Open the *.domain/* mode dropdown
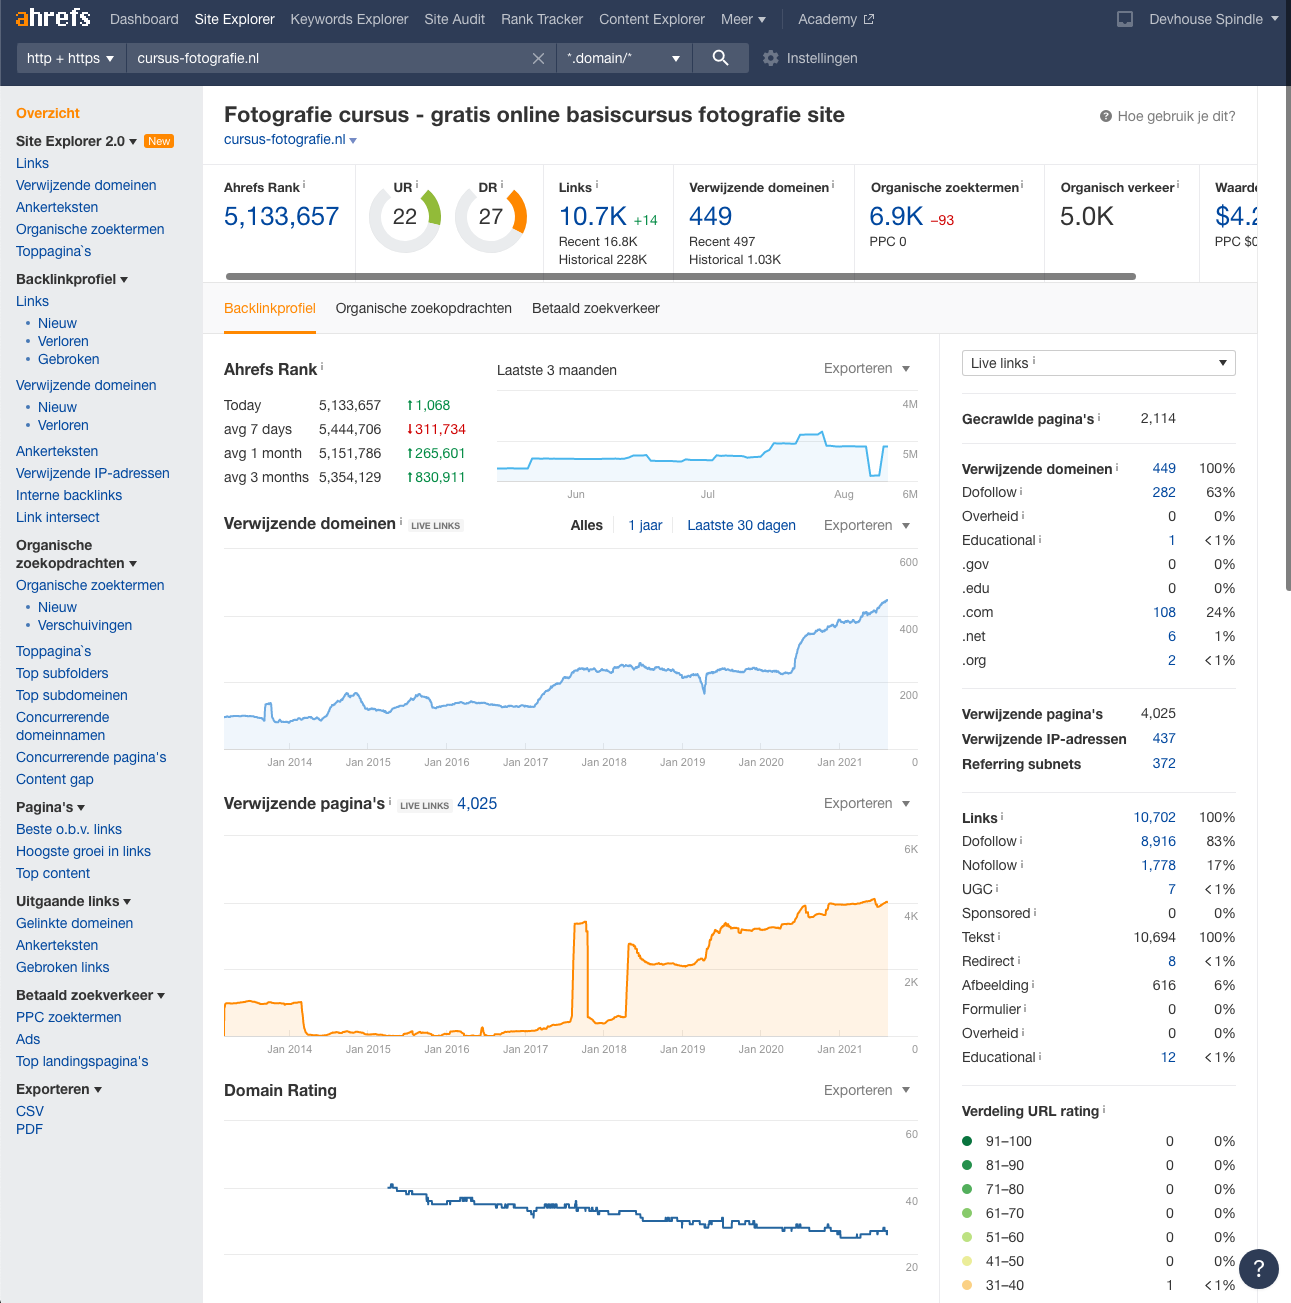 pos(623,58)
